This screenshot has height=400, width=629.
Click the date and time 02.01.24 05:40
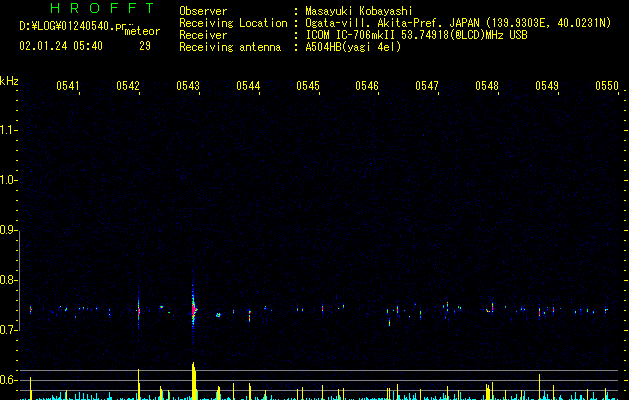[x=61, y=46]
